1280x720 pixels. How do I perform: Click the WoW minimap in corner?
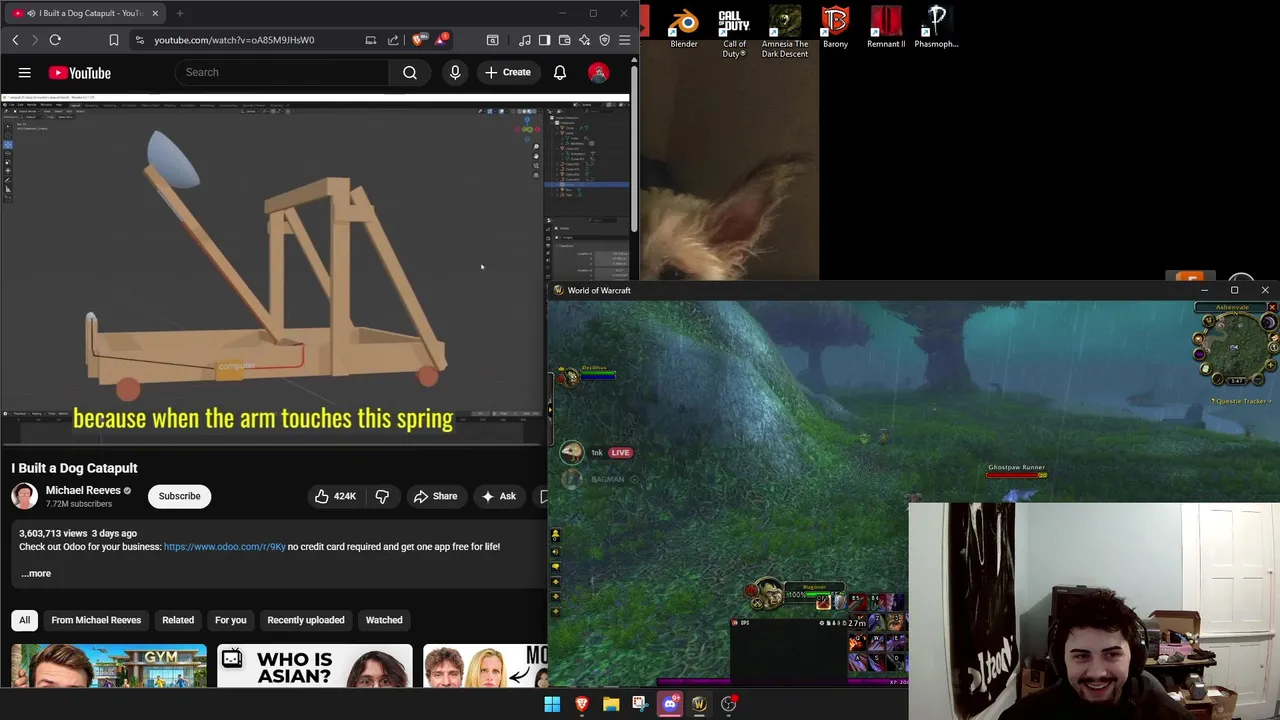point(1236,345)
